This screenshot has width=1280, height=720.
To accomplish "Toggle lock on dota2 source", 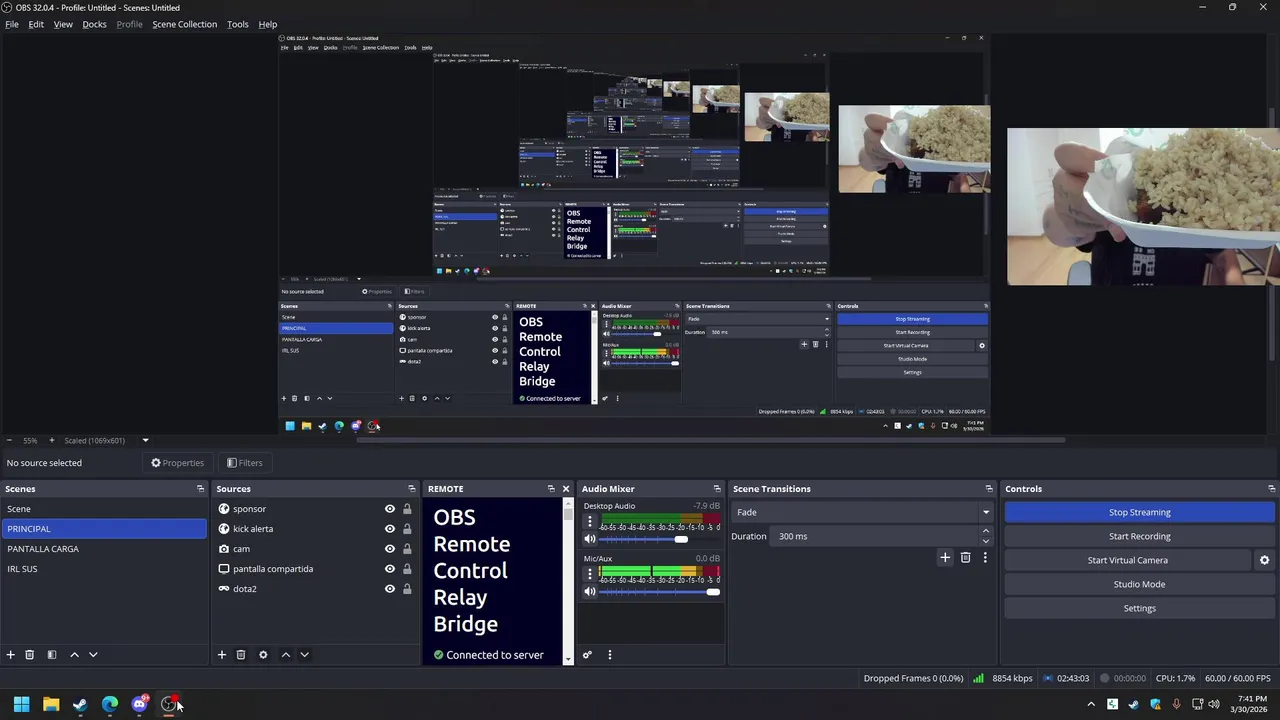I will coord(407,589).
